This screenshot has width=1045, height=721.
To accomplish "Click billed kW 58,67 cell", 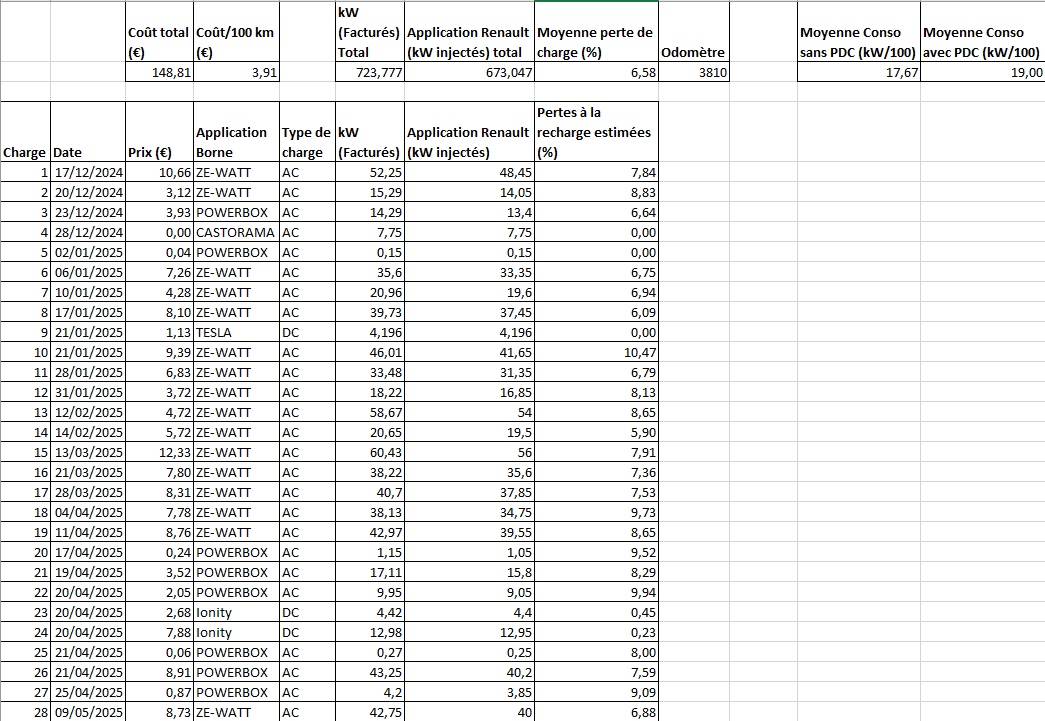I will click(370, 412).
